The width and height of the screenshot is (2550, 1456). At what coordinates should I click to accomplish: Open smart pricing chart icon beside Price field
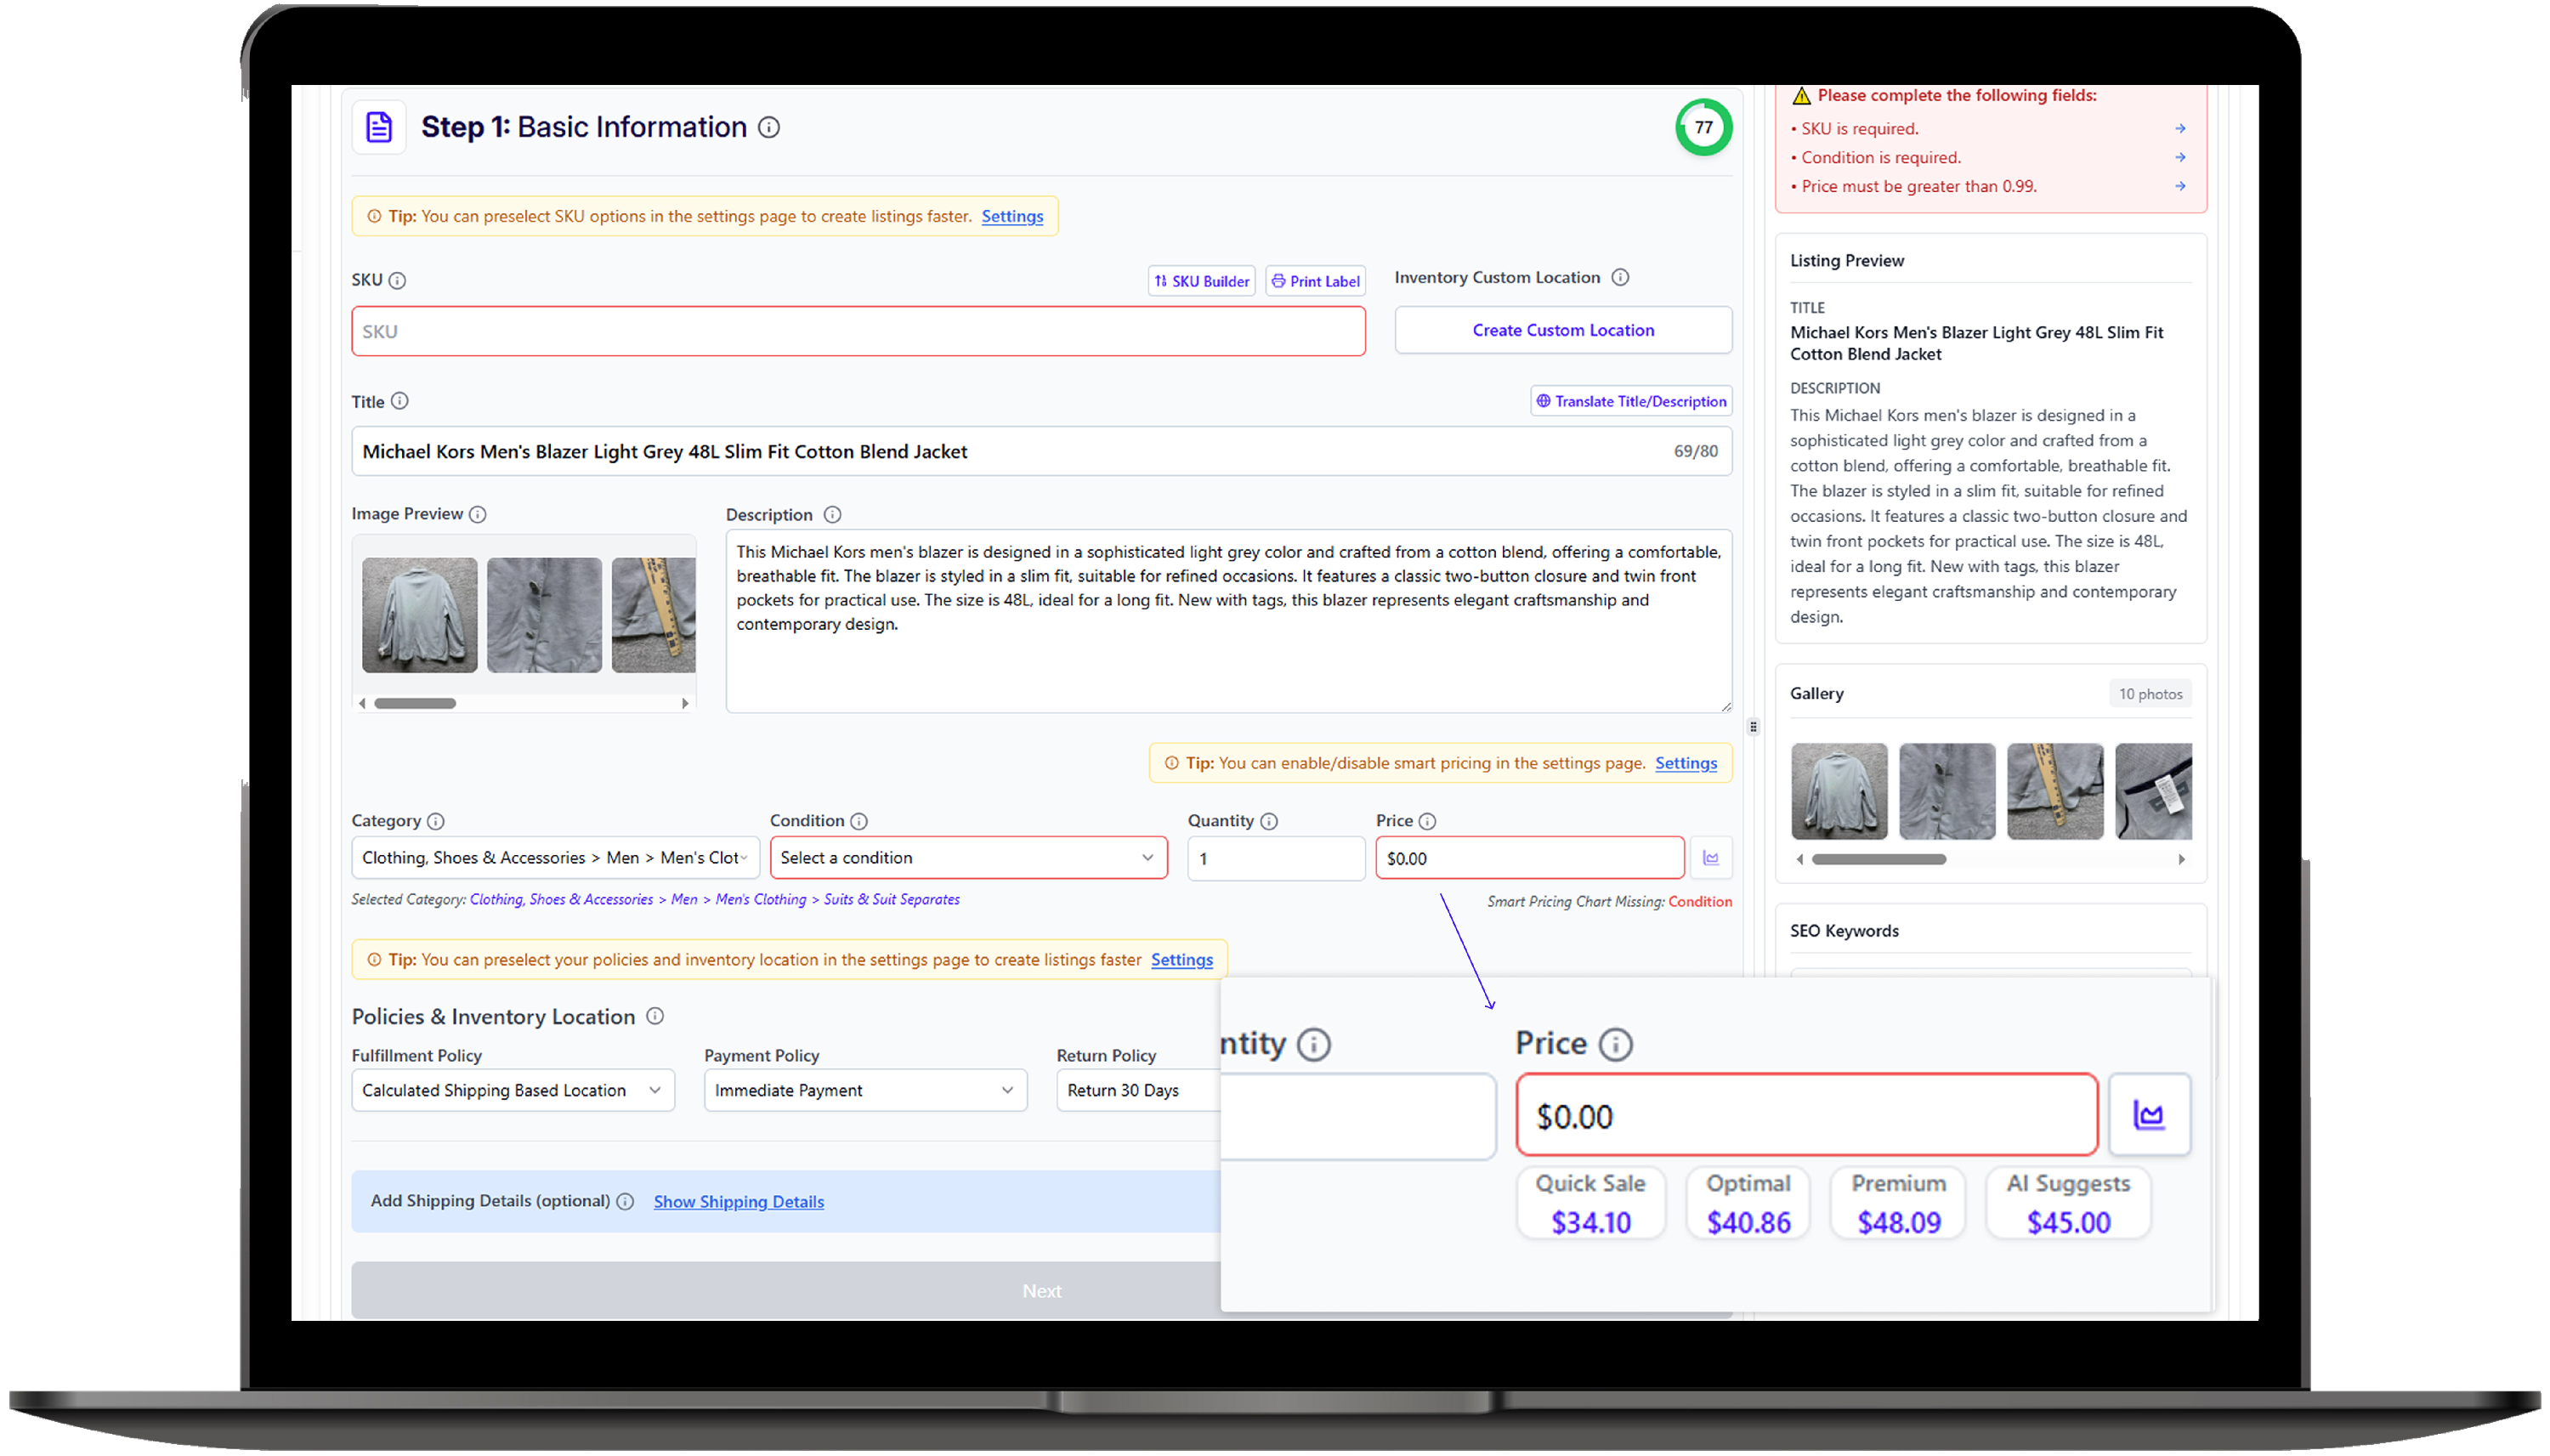tap(1710, 858)
